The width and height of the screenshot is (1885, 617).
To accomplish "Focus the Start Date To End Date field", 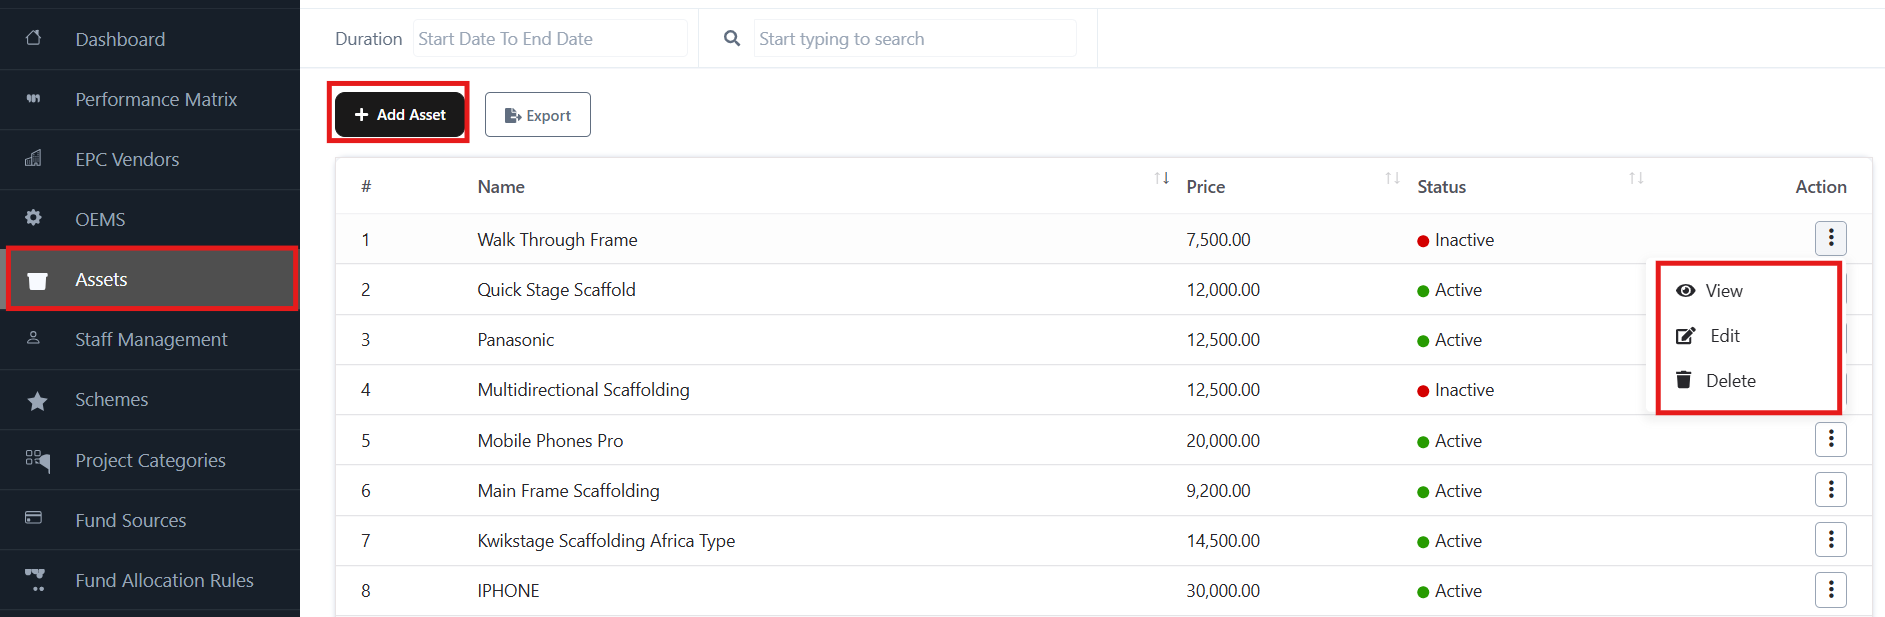I will (549, 39).
